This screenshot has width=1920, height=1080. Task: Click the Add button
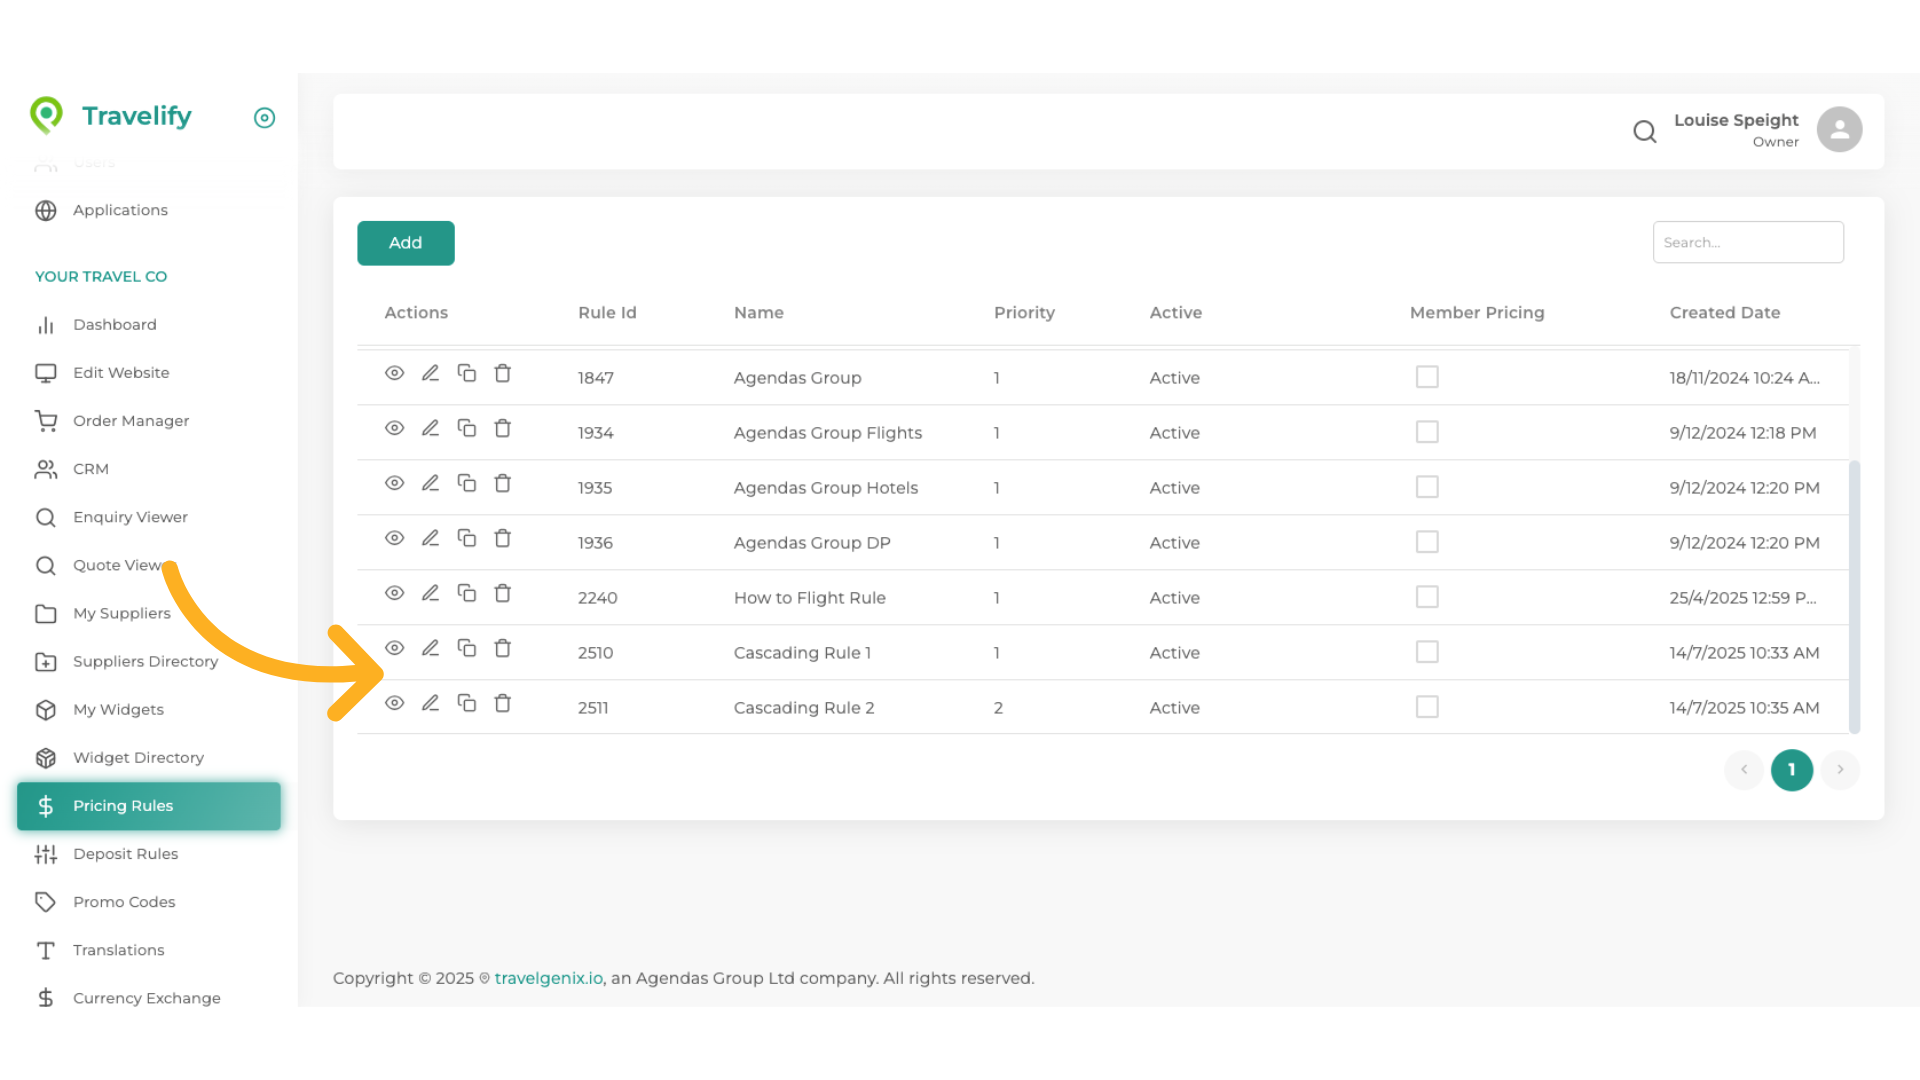(x=405, y=243)
